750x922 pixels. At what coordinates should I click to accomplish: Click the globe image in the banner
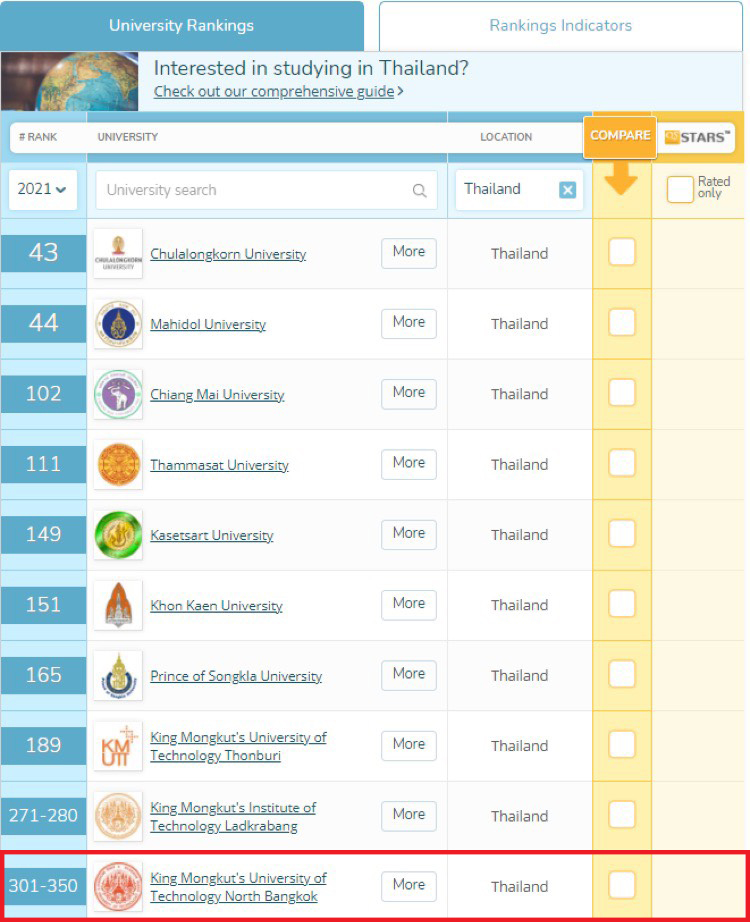[69, 81]
